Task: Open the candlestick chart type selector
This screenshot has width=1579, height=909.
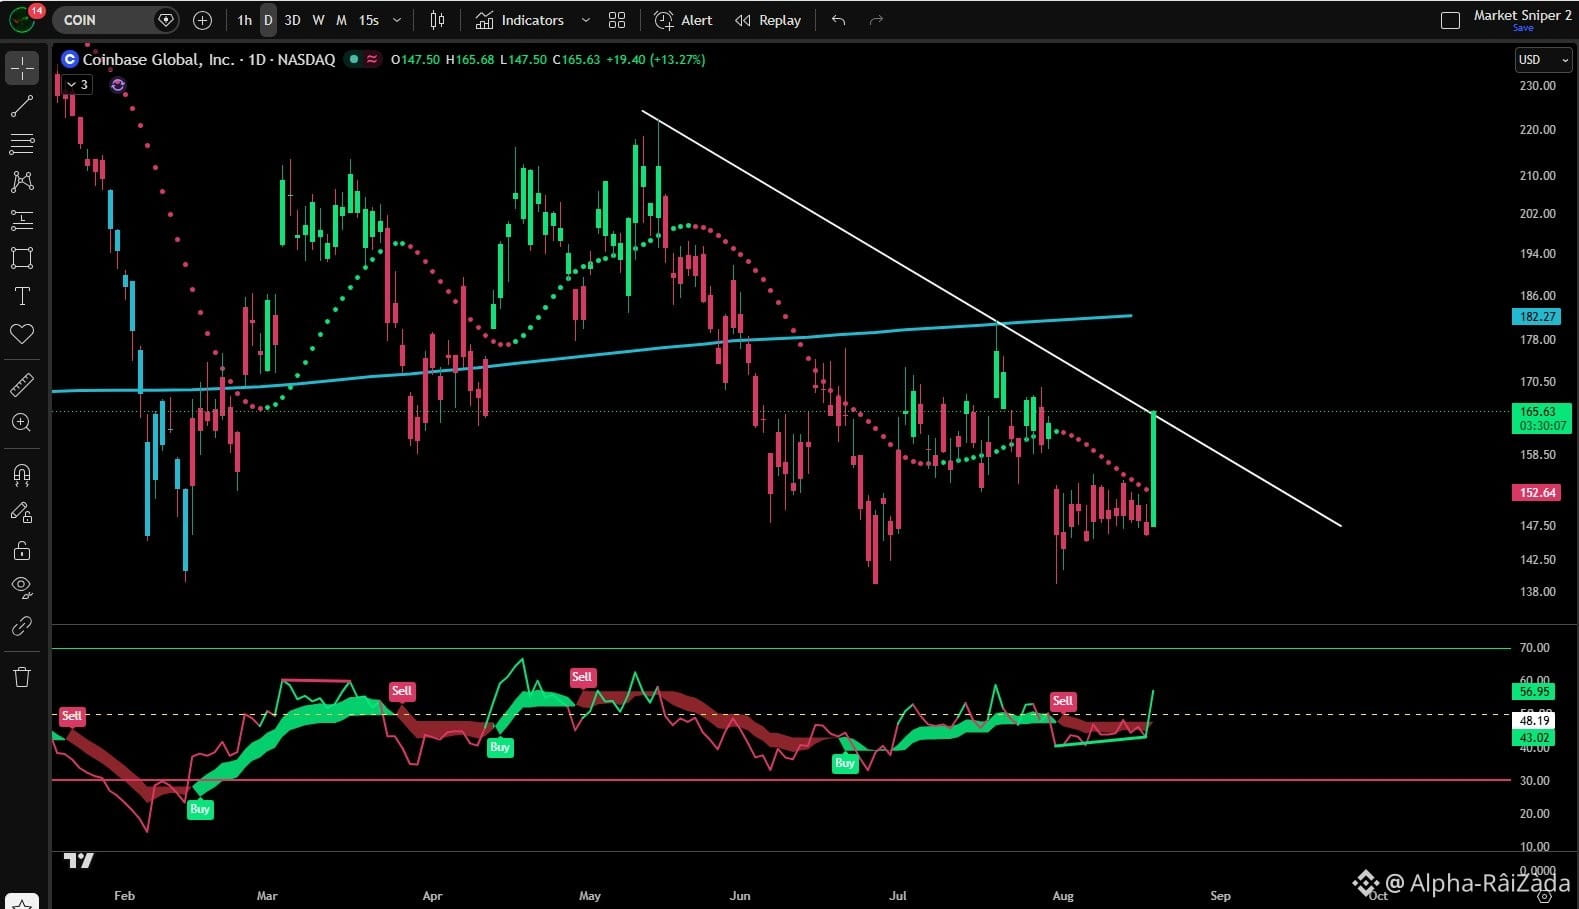Action: 437,20
